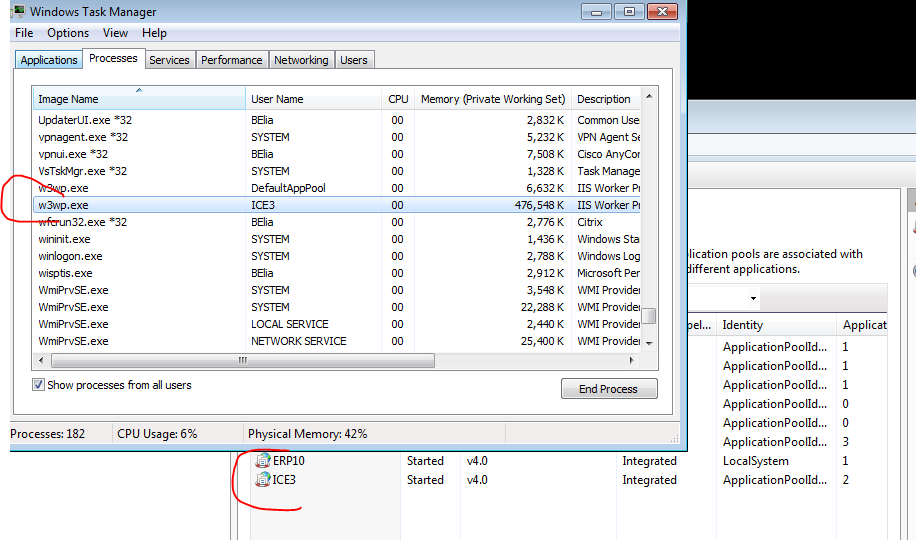Minimize the Task Manager window
The image size is (916, 540).
pos(596,12)
